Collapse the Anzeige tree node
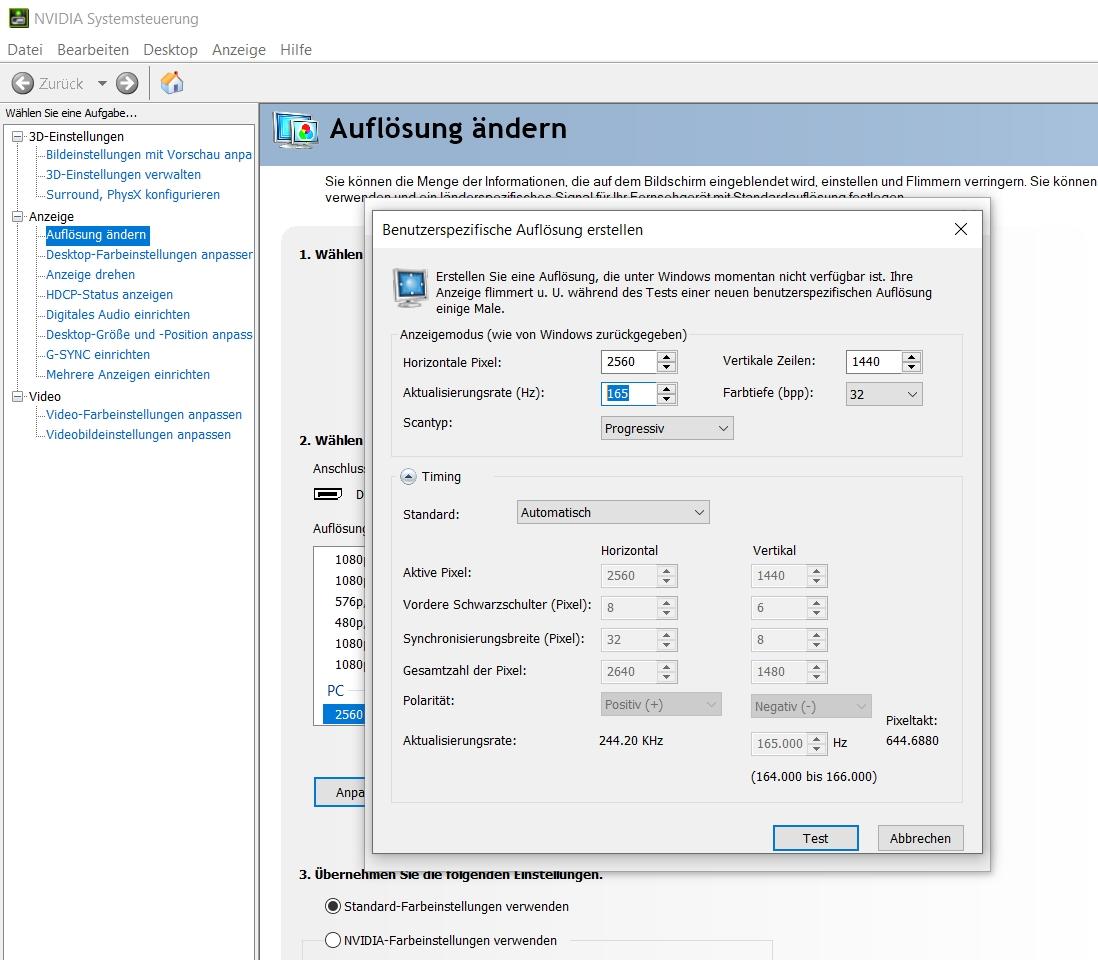The width and height of the screenshot is (1098, 960). [18, 216]
